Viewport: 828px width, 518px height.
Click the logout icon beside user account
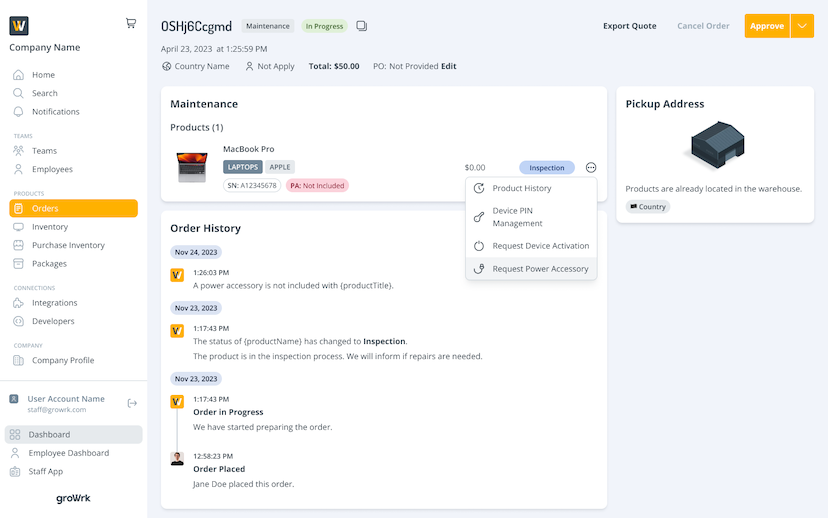point(132,403)
